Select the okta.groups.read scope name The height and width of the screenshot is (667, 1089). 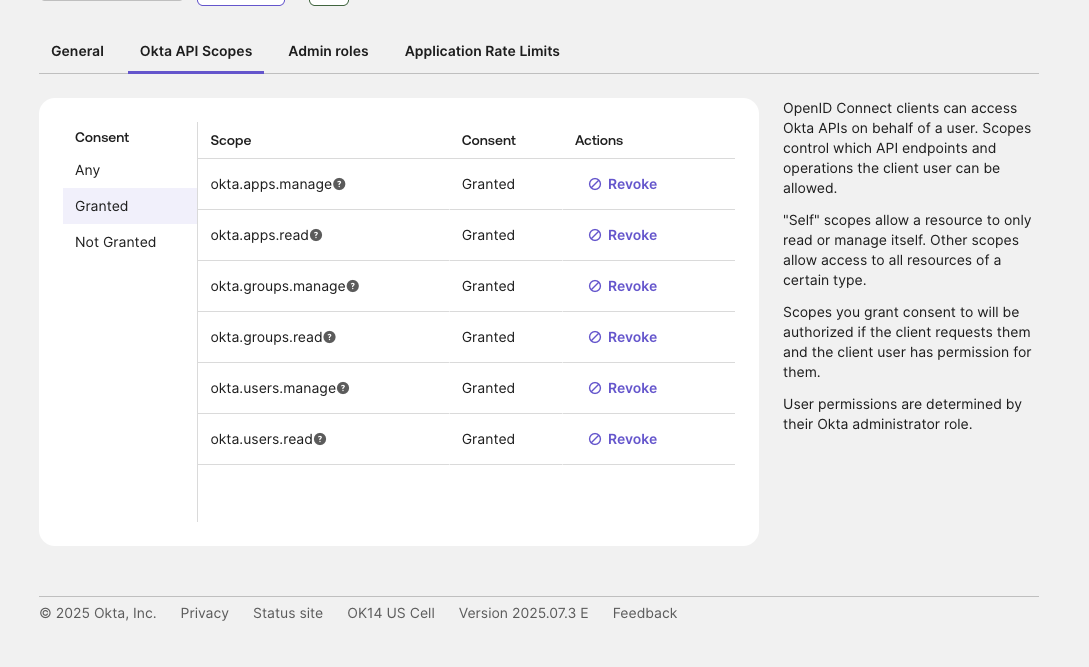point(266,337)
